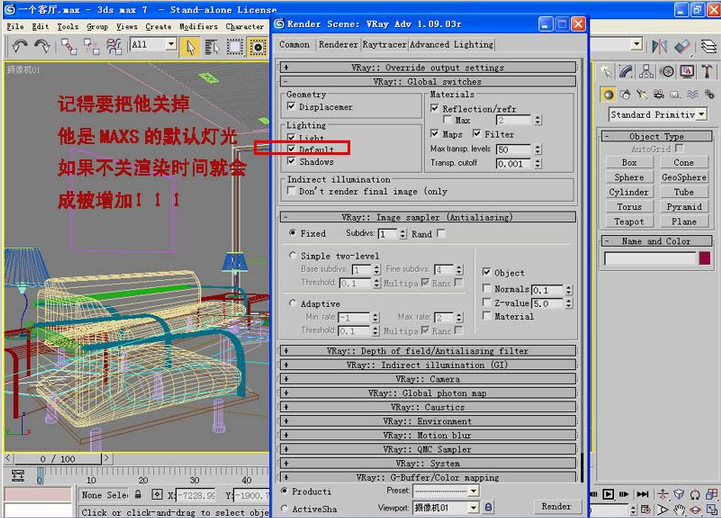Toggle the Shadows checkbox
Image resolution: width=721 pixels, height=518 pixels.
[291, 161]
